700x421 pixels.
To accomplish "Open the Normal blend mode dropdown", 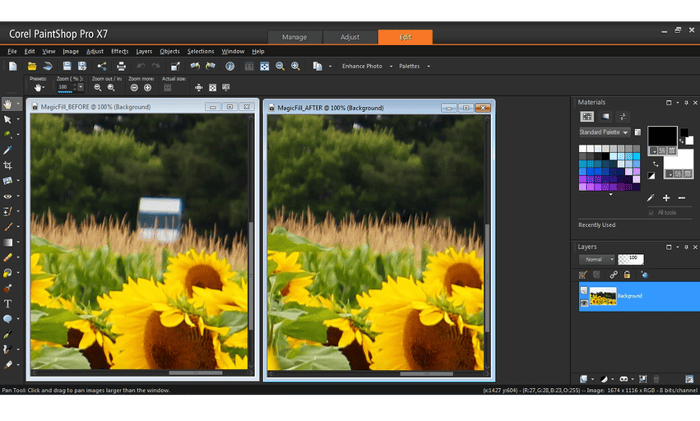I will (596, 259).
